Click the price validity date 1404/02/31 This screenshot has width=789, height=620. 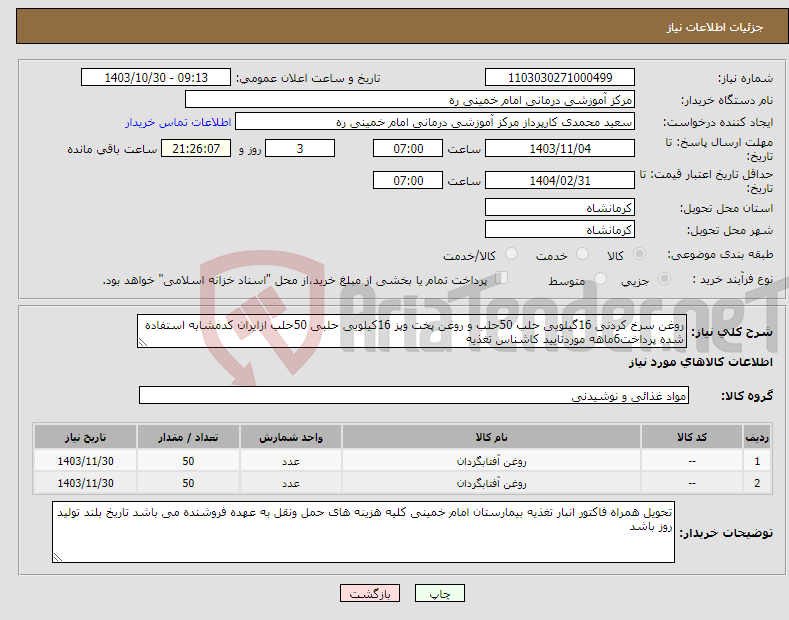click(560, 180)
